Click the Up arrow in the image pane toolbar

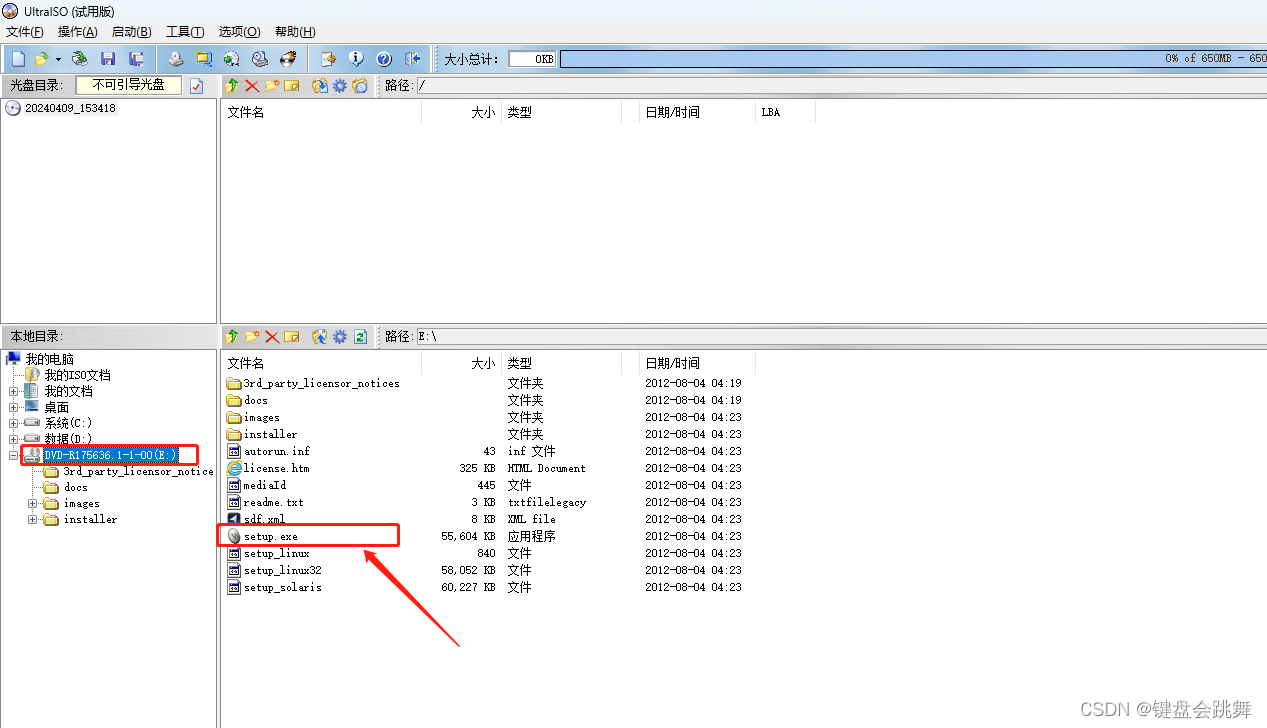click(233, 86)
